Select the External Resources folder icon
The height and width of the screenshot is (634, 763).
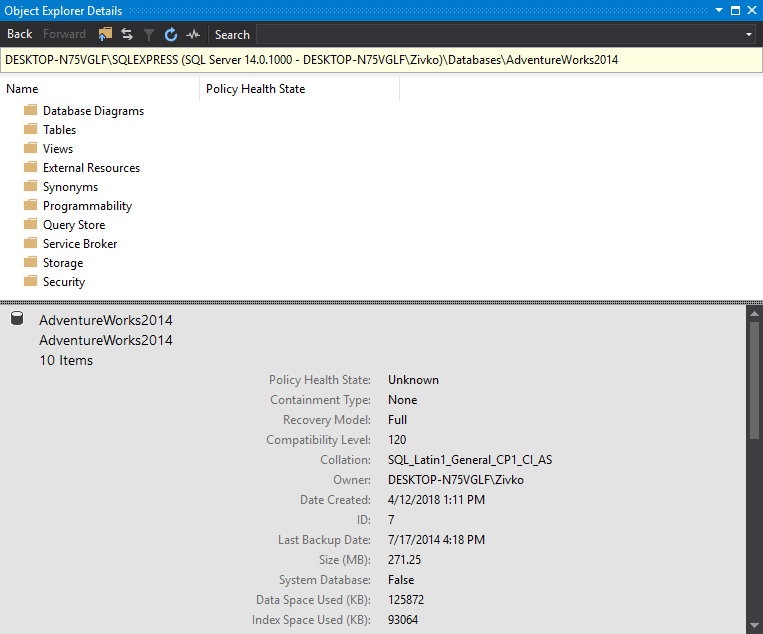click(31, 167)
